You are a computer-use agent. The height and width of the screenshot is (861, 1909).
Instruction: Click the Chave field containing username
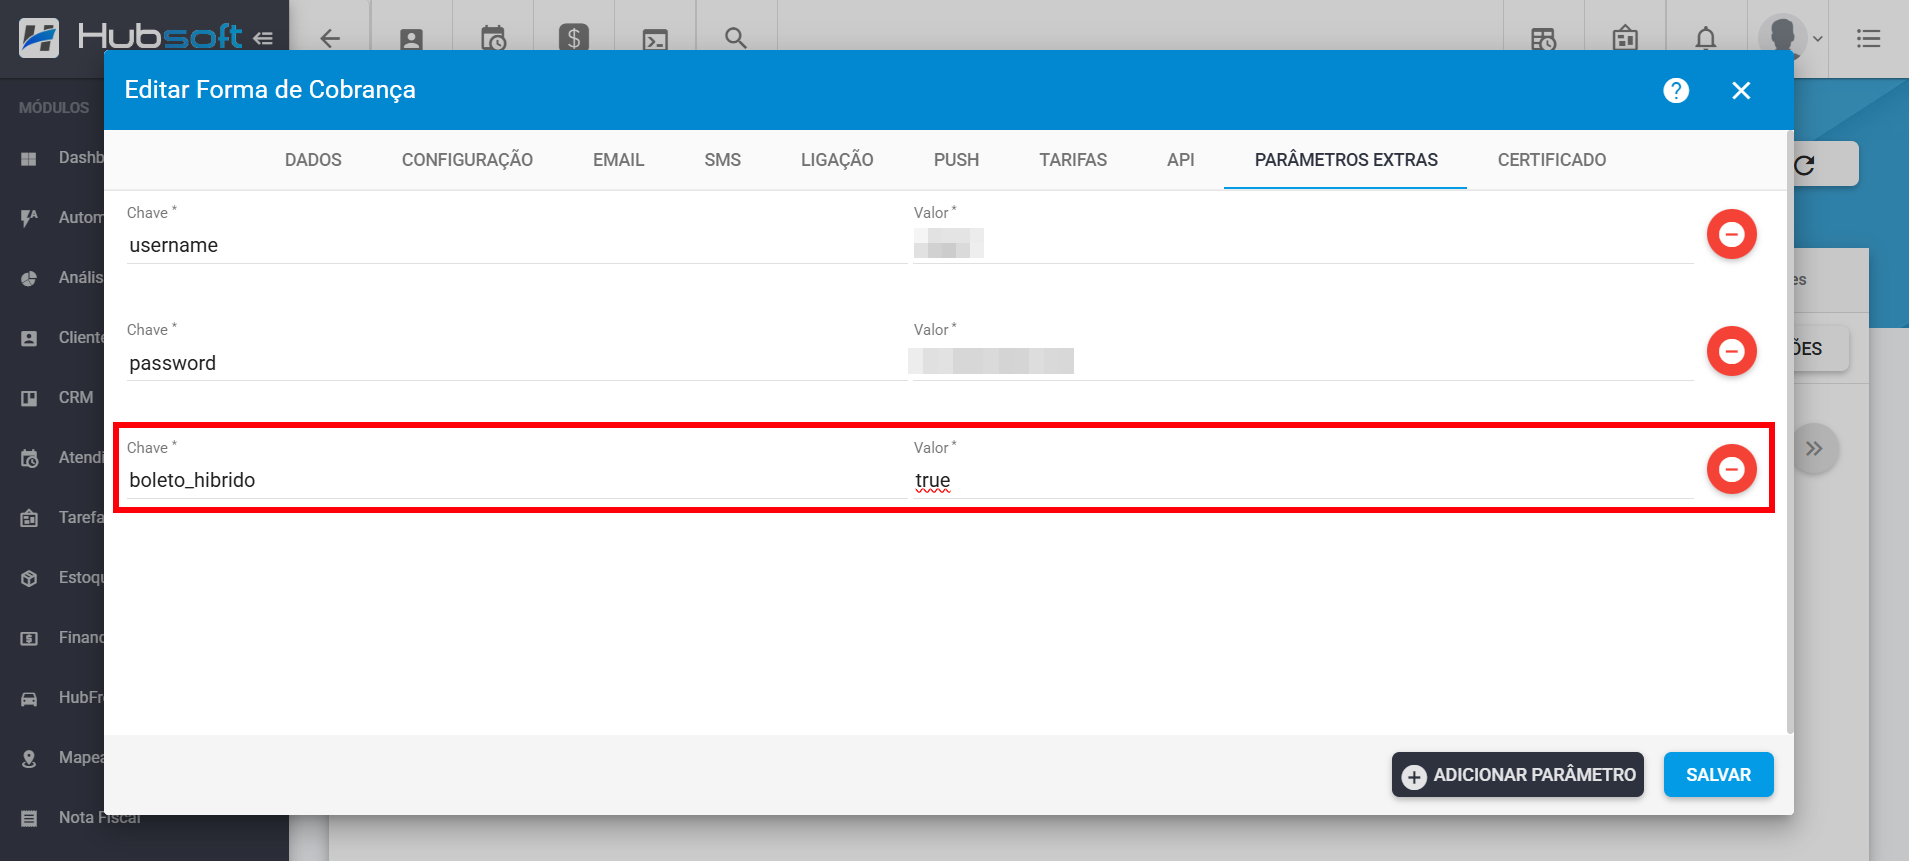[x=516, y=245]
